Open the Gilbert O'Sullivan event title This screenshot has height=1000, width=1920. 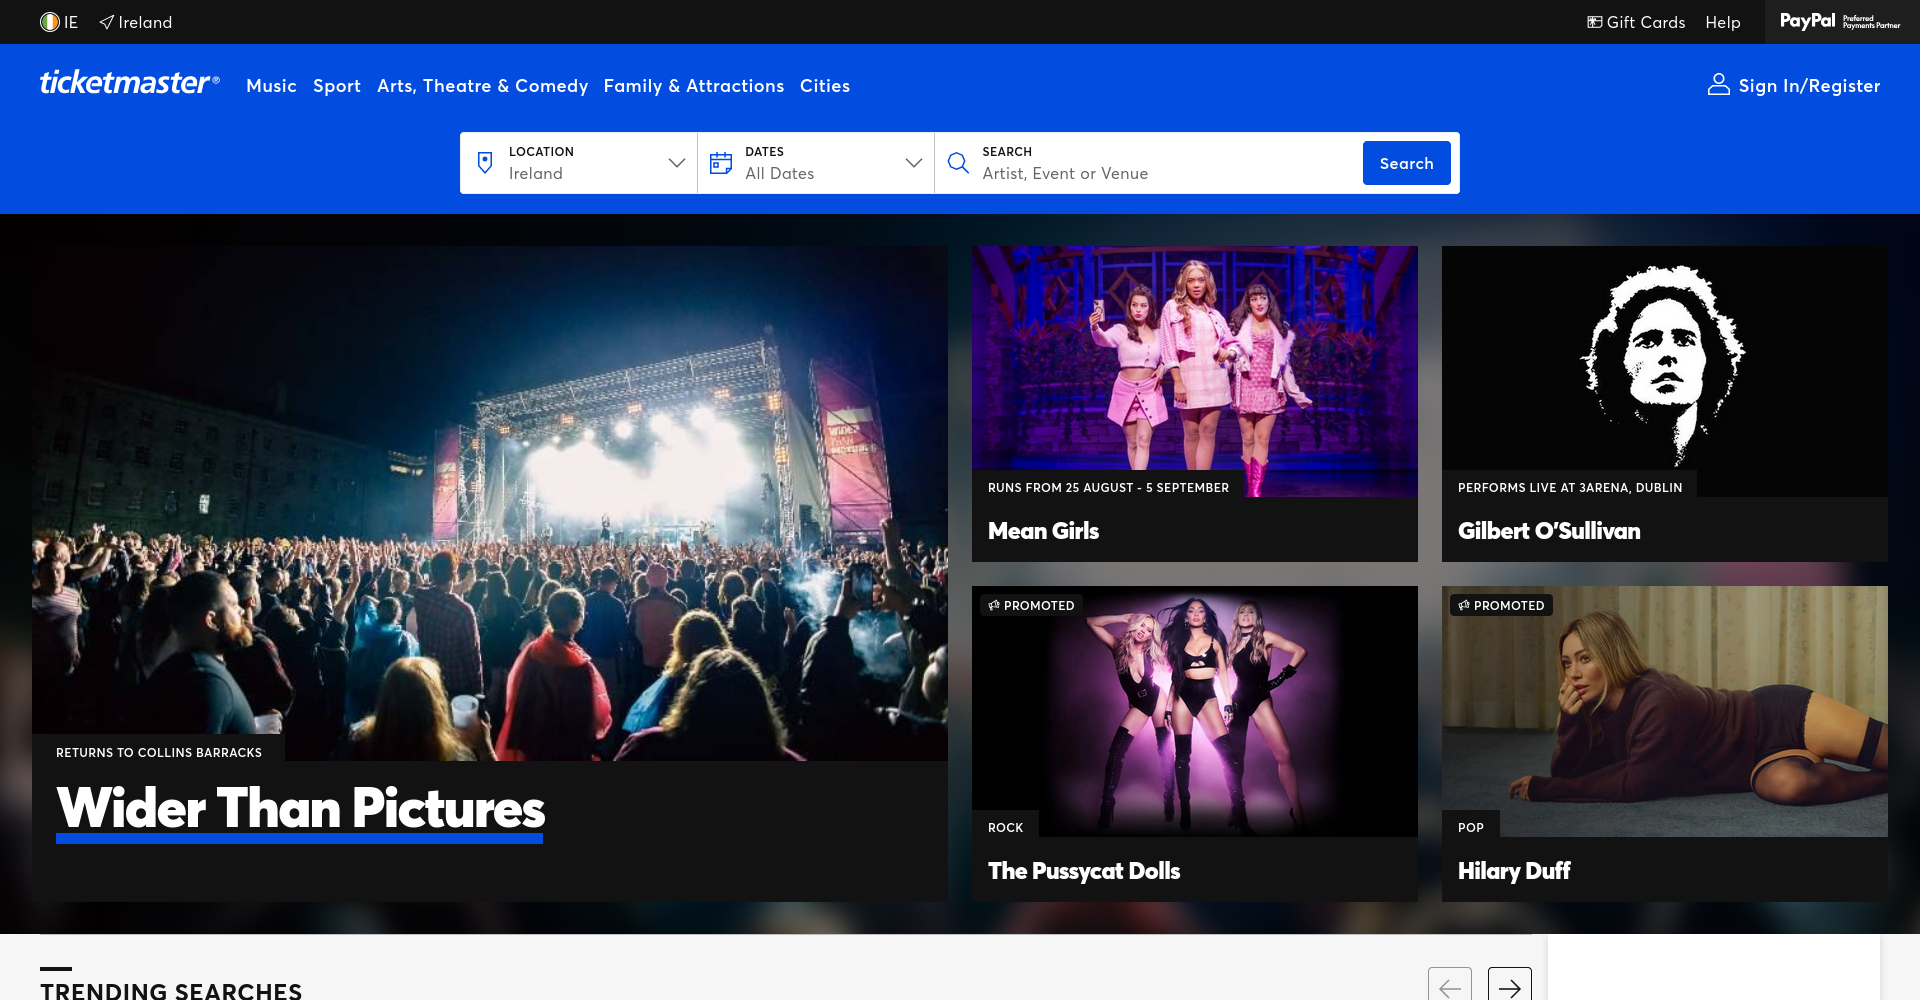(x=1549, y=531)
